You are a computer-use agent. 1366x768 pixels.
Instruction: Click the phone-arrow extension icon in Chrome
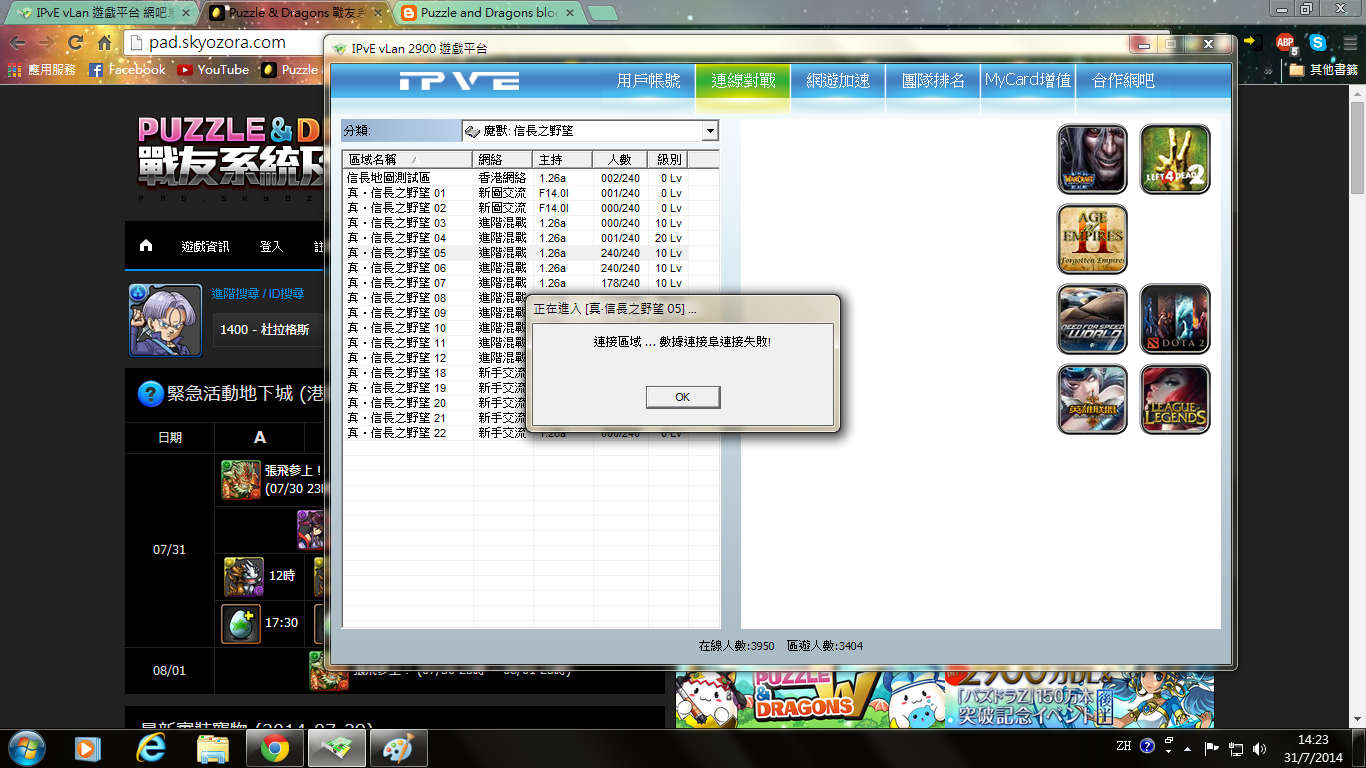click(1252, 42)
